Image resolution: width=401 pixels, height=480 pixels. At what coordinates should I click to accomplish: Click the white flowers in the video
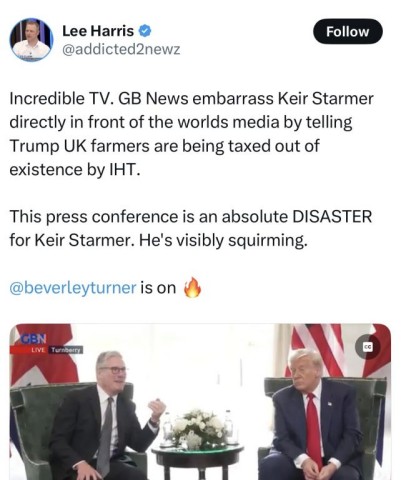(198, 429)
